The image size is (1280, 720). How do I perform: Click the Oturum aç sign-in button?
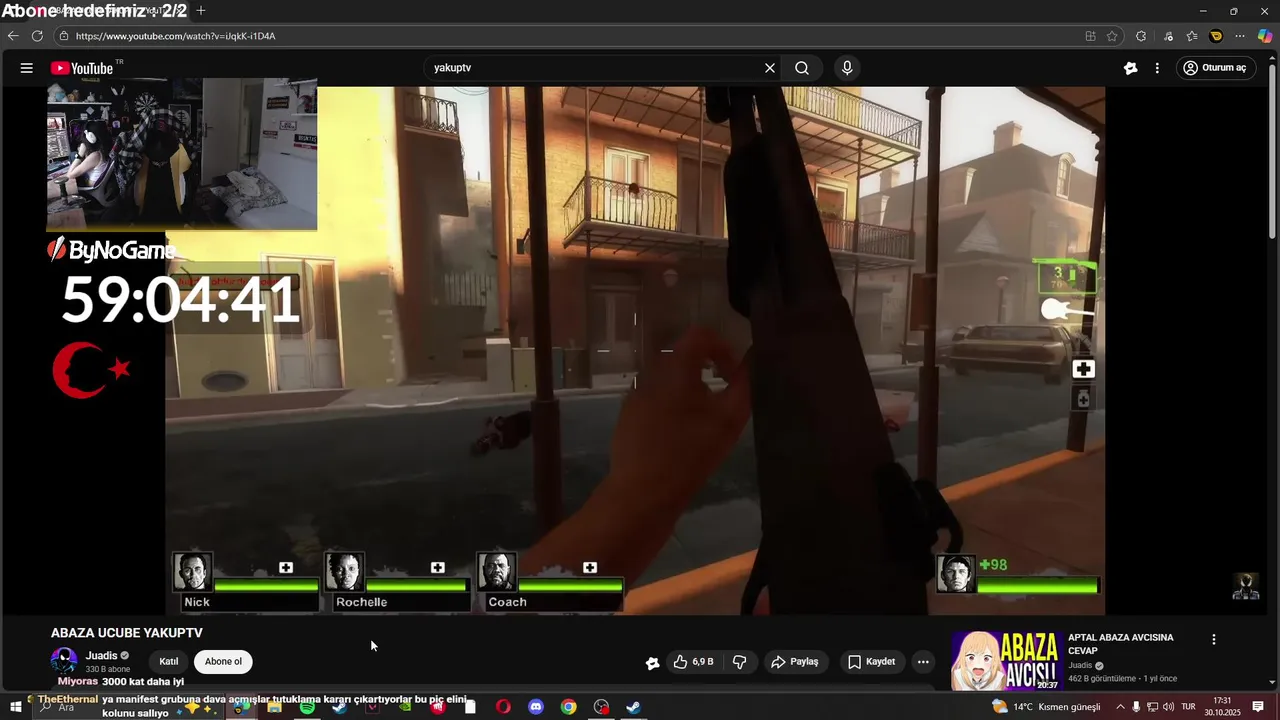(x=1214, y=68)
